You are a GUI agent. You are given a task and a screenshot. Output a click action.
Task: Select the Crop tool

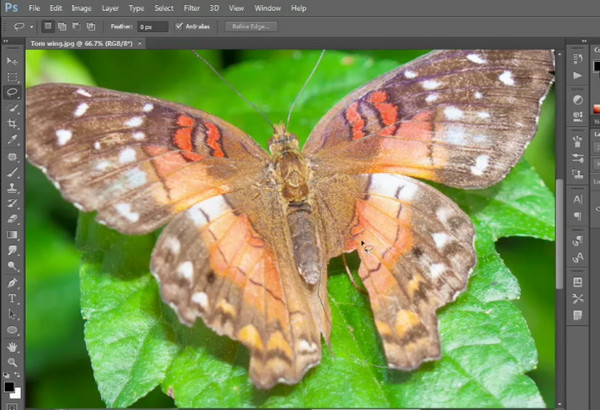12,124
